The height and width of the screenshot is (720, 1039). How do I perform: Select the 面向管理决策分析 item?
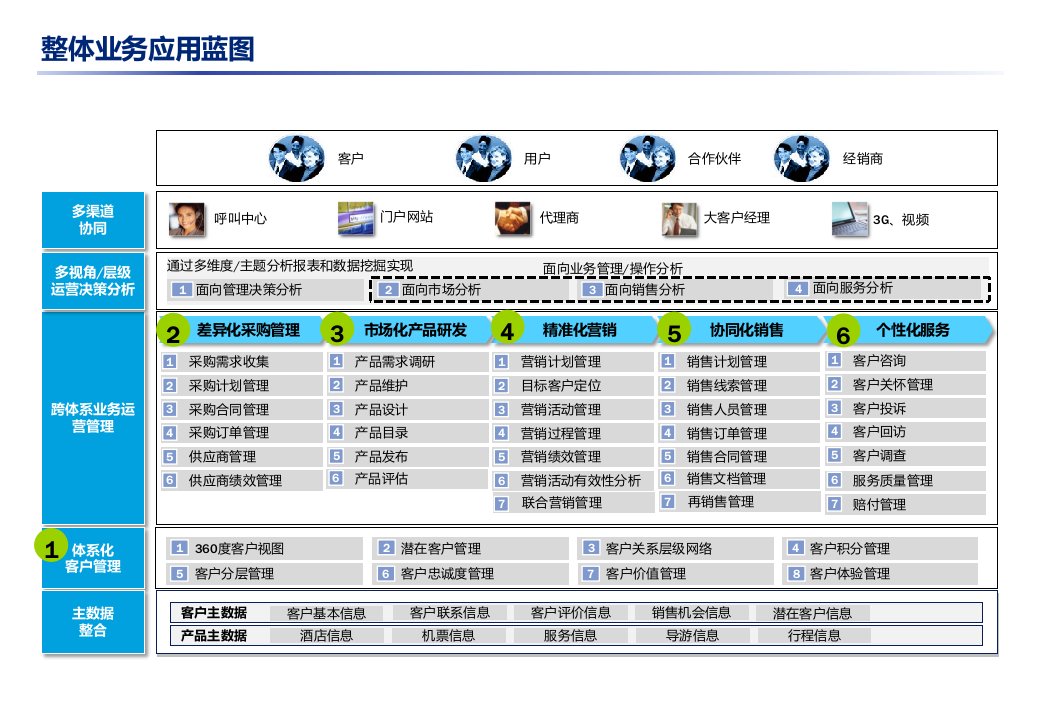tap(266, 290)
